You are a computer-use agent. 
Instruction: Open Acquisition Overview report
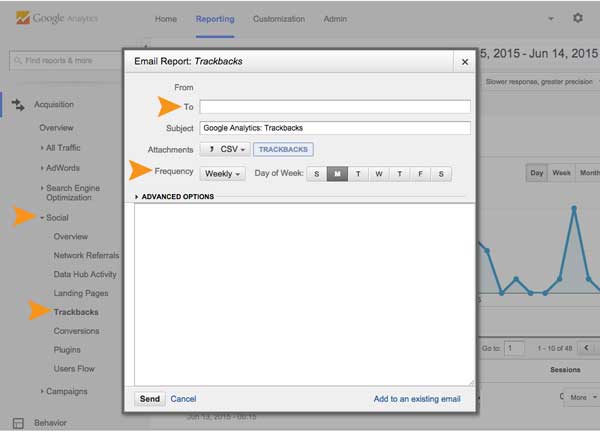(x=56, y=128)
